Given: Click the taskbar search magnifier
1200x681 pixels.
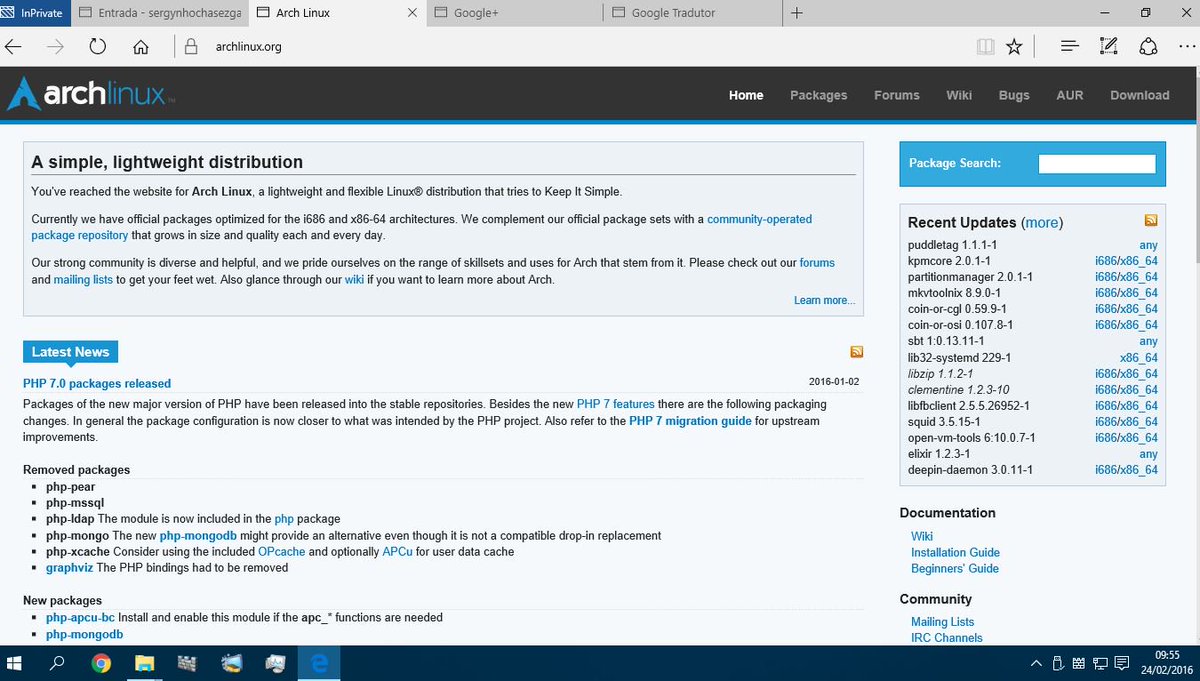Looking at the screenshot, I should [58, 663].
